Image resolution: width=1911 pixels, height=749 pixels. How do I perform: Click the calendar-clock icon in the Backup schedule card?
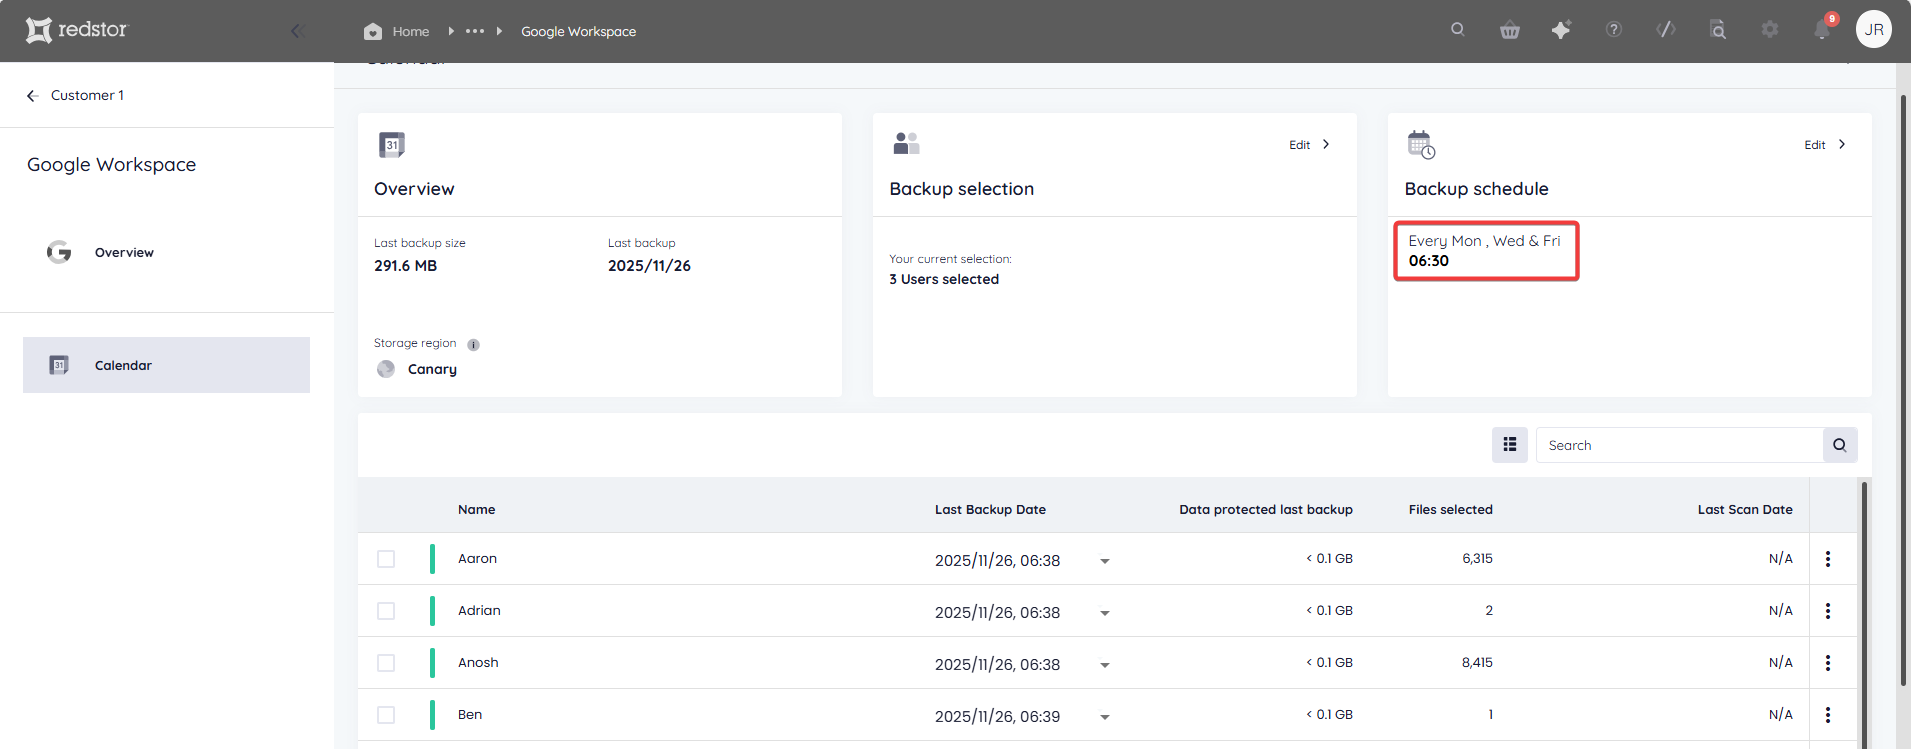click(1421, 145)
